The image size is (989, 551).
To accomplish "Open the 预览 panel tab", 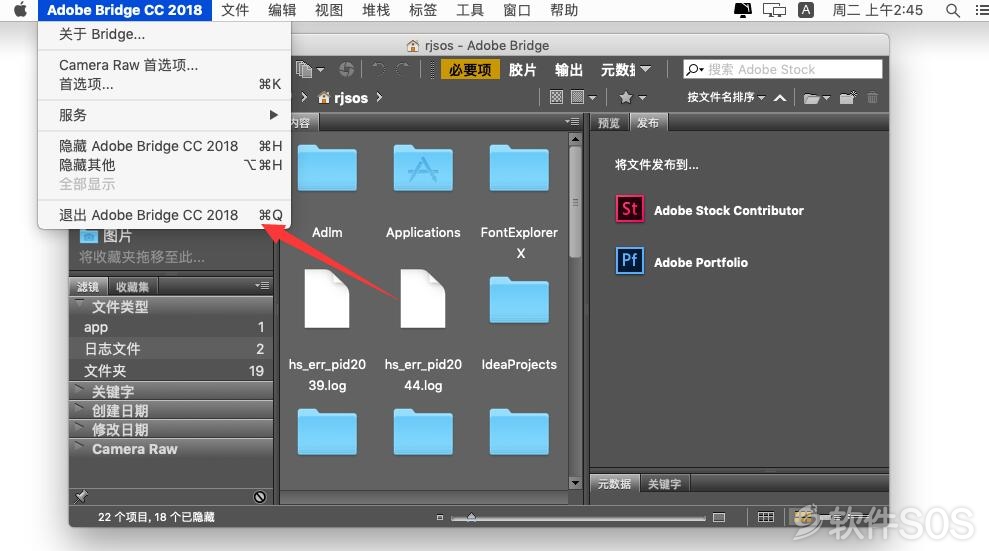I will 609,123.
